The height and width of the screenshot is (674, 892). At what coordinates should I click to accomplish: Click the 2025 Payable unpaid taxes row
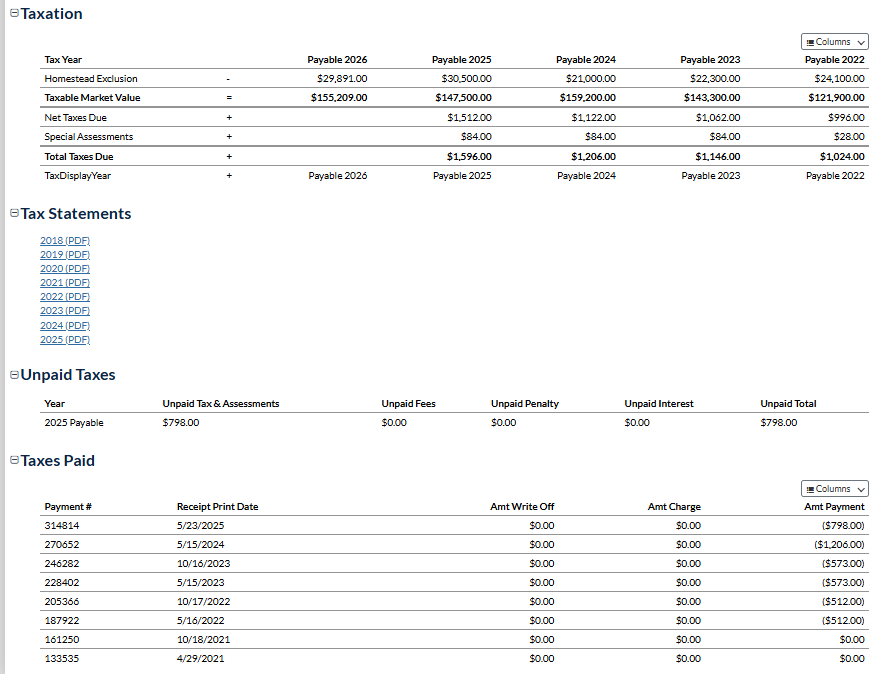(74, 423)
